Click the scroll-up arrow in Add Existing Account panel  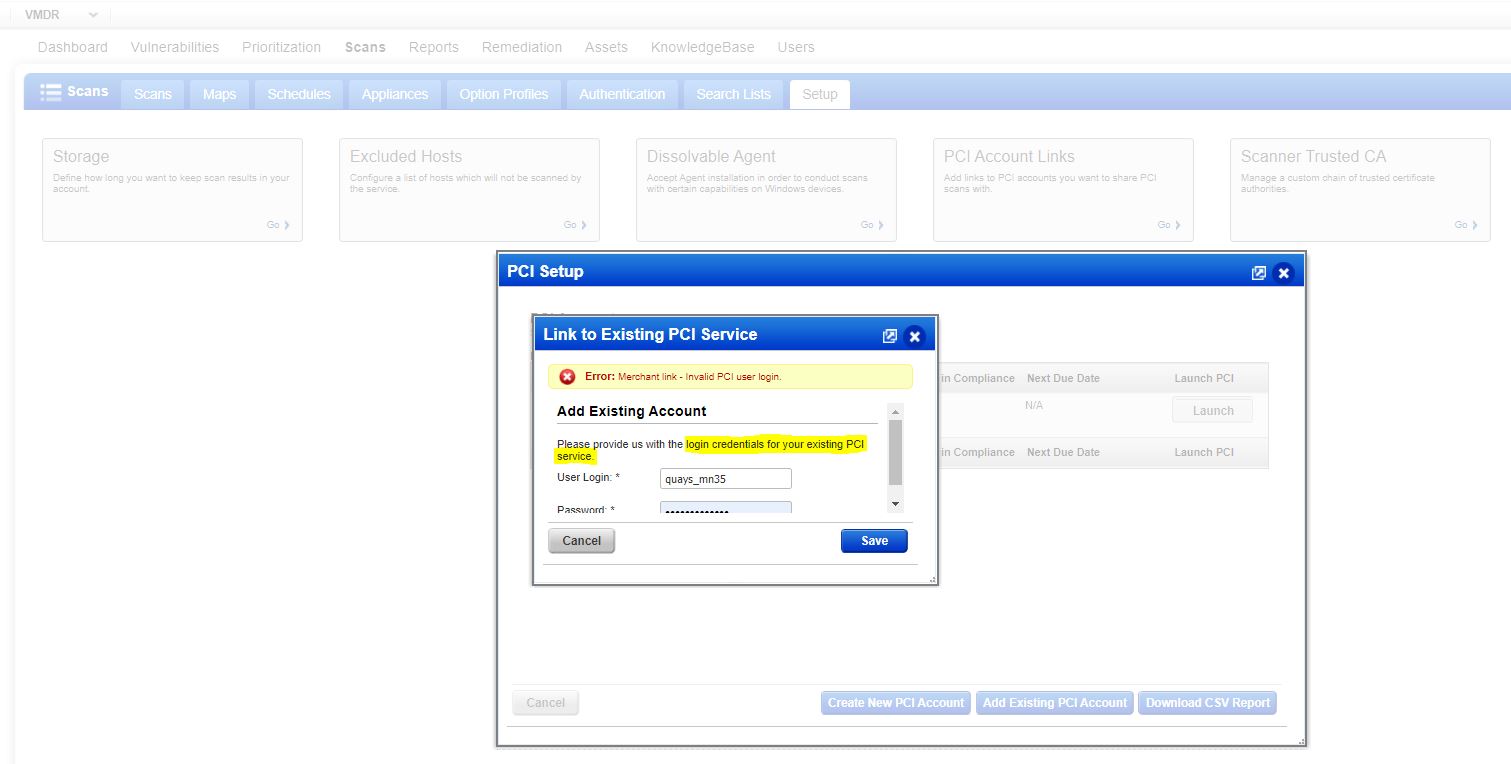tap(894, 411)
